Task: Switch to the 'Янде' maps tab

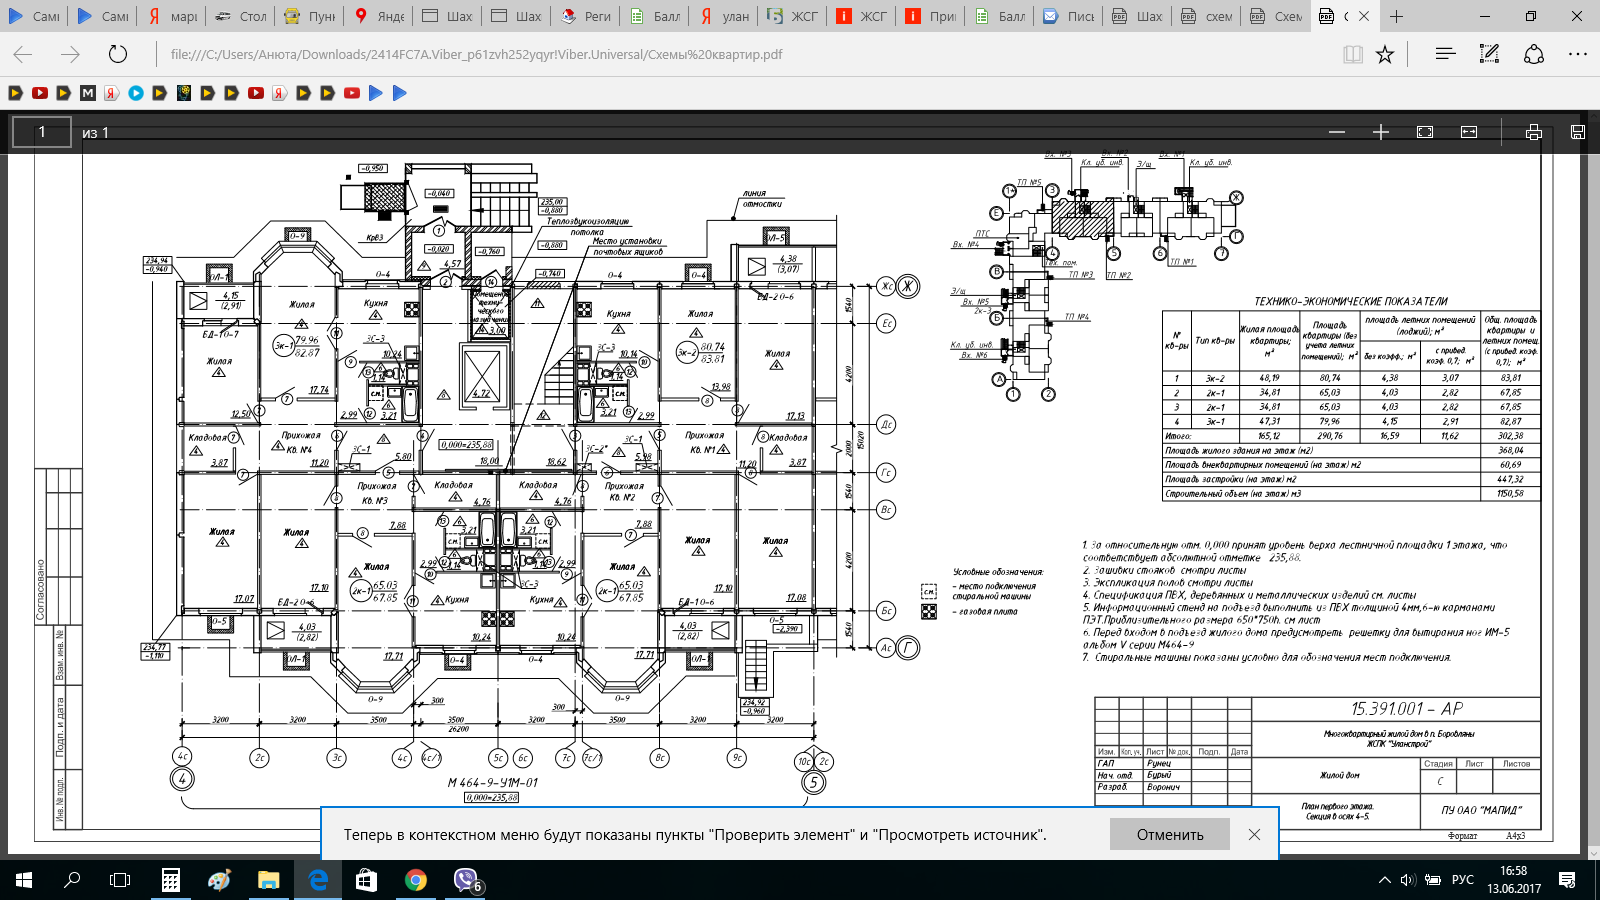Action: [378, 16]
